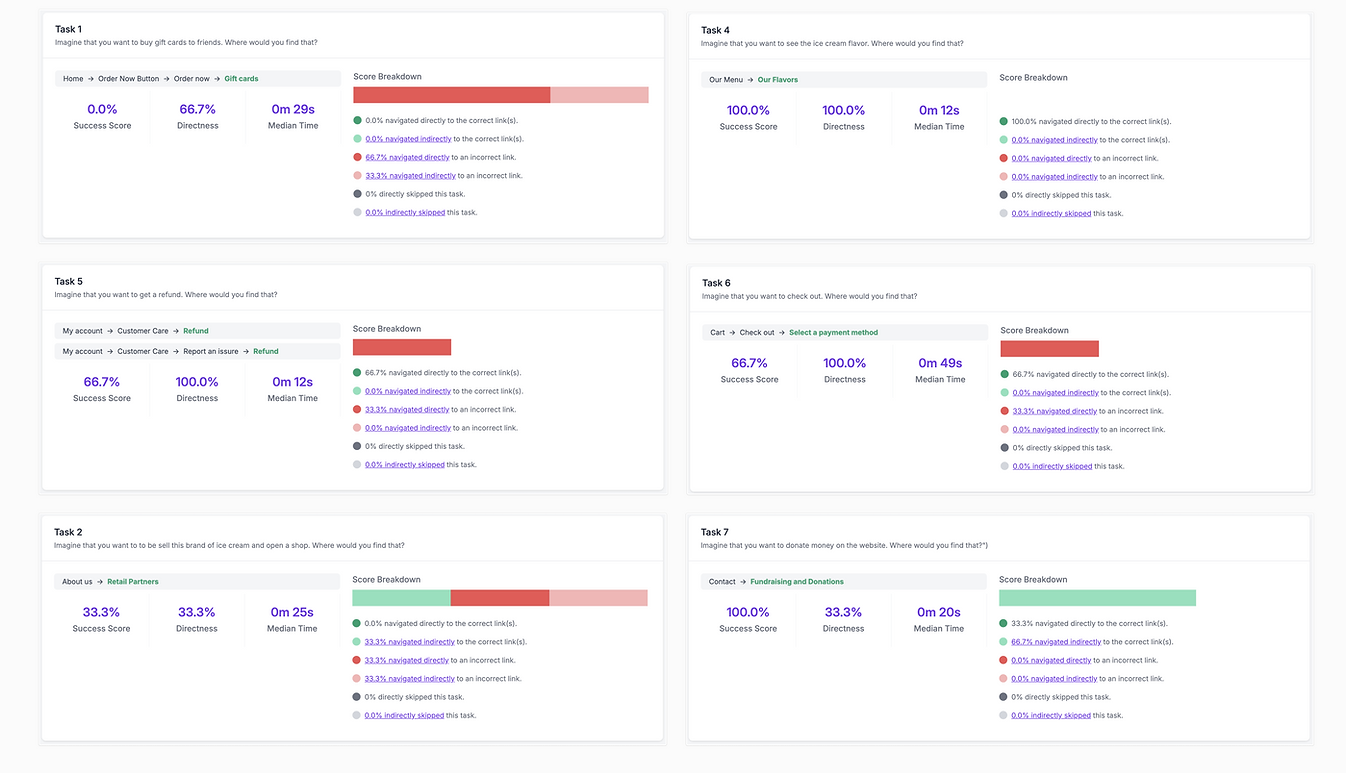The image size is (1346, 773).
Task: Click the 'Task 2' card title
Action: coord(68,532)
